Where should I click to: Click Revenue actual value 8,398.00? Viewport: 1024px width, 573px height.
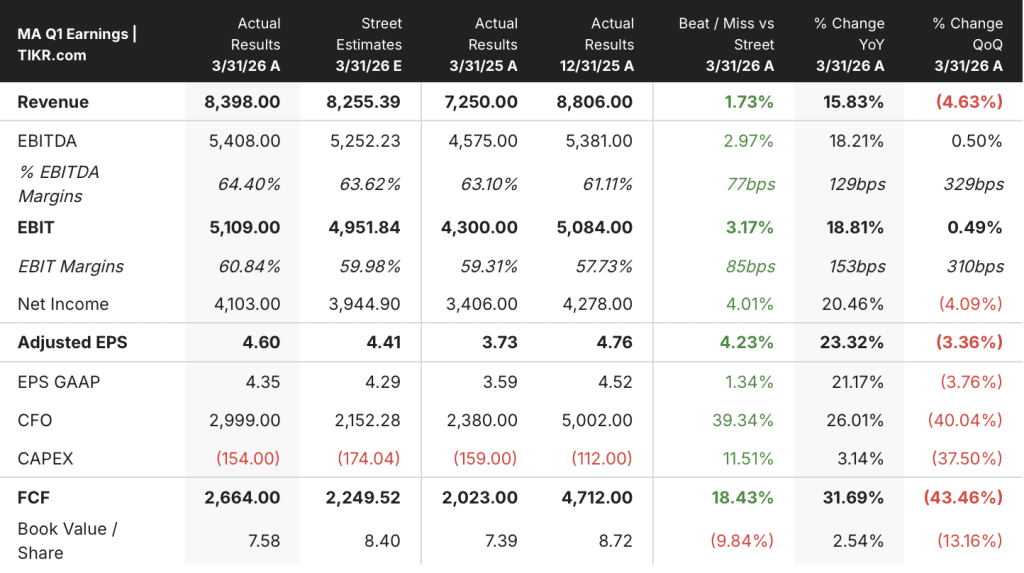[242, 102]
